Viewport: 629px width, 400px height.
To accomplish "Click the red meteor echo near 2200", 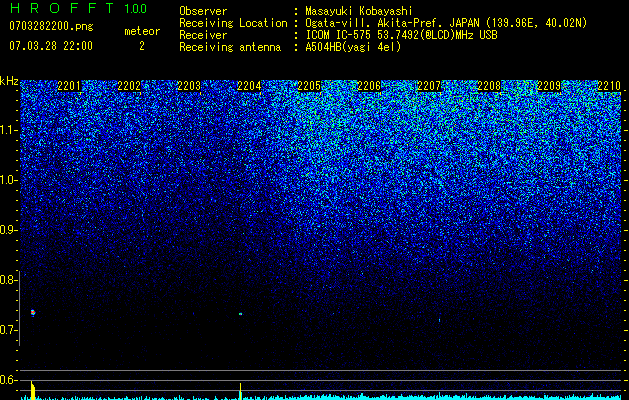I will pyautogui.click(x=33, y=313).
